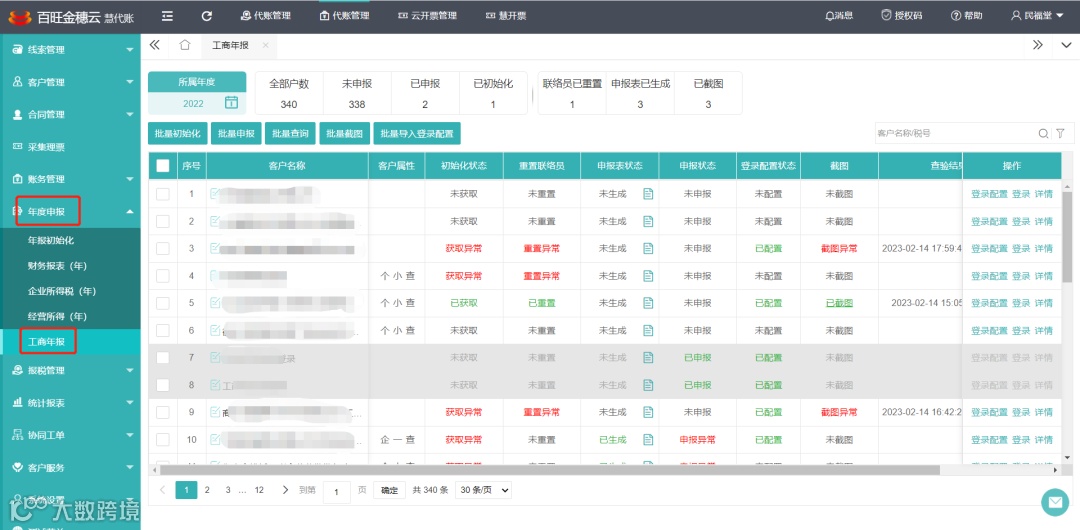Click the page number jump input field
1080x530 pixels.
pos(337,491)
